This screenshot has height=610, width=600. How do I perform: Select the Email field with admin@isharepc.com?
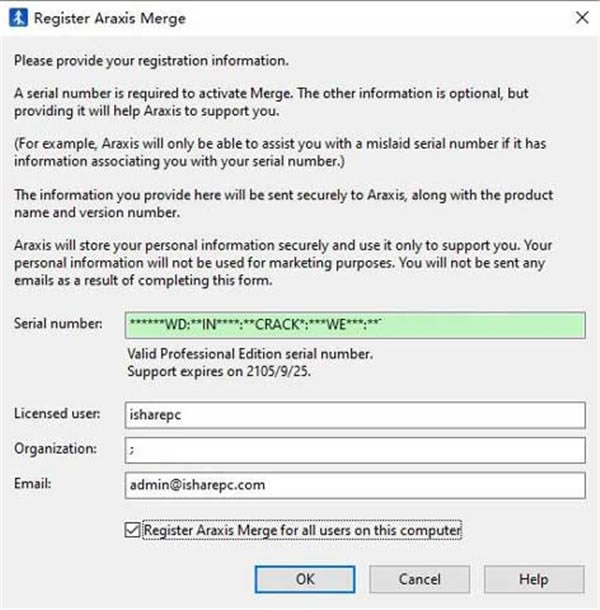tap(355, 485)
